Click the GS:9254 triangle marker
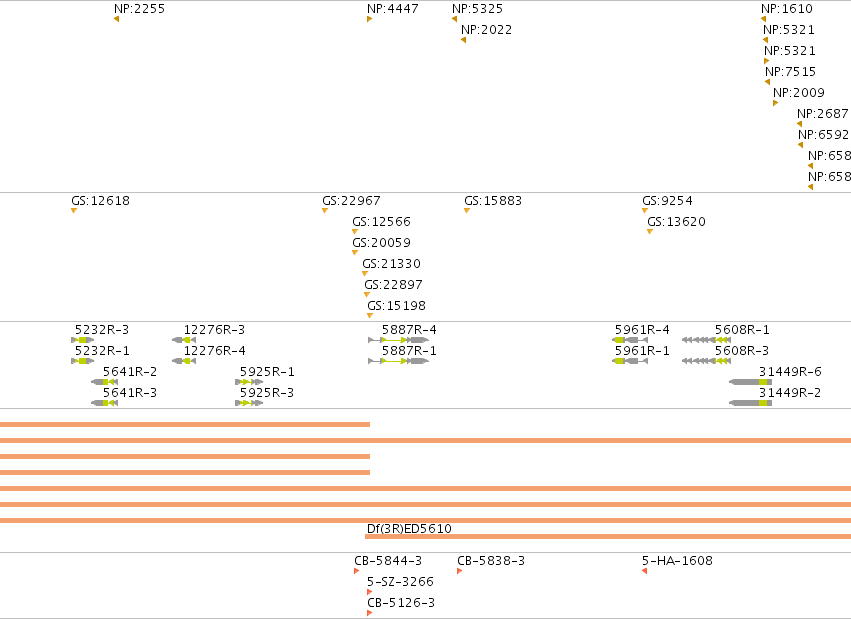 click(x=645, y=210)
